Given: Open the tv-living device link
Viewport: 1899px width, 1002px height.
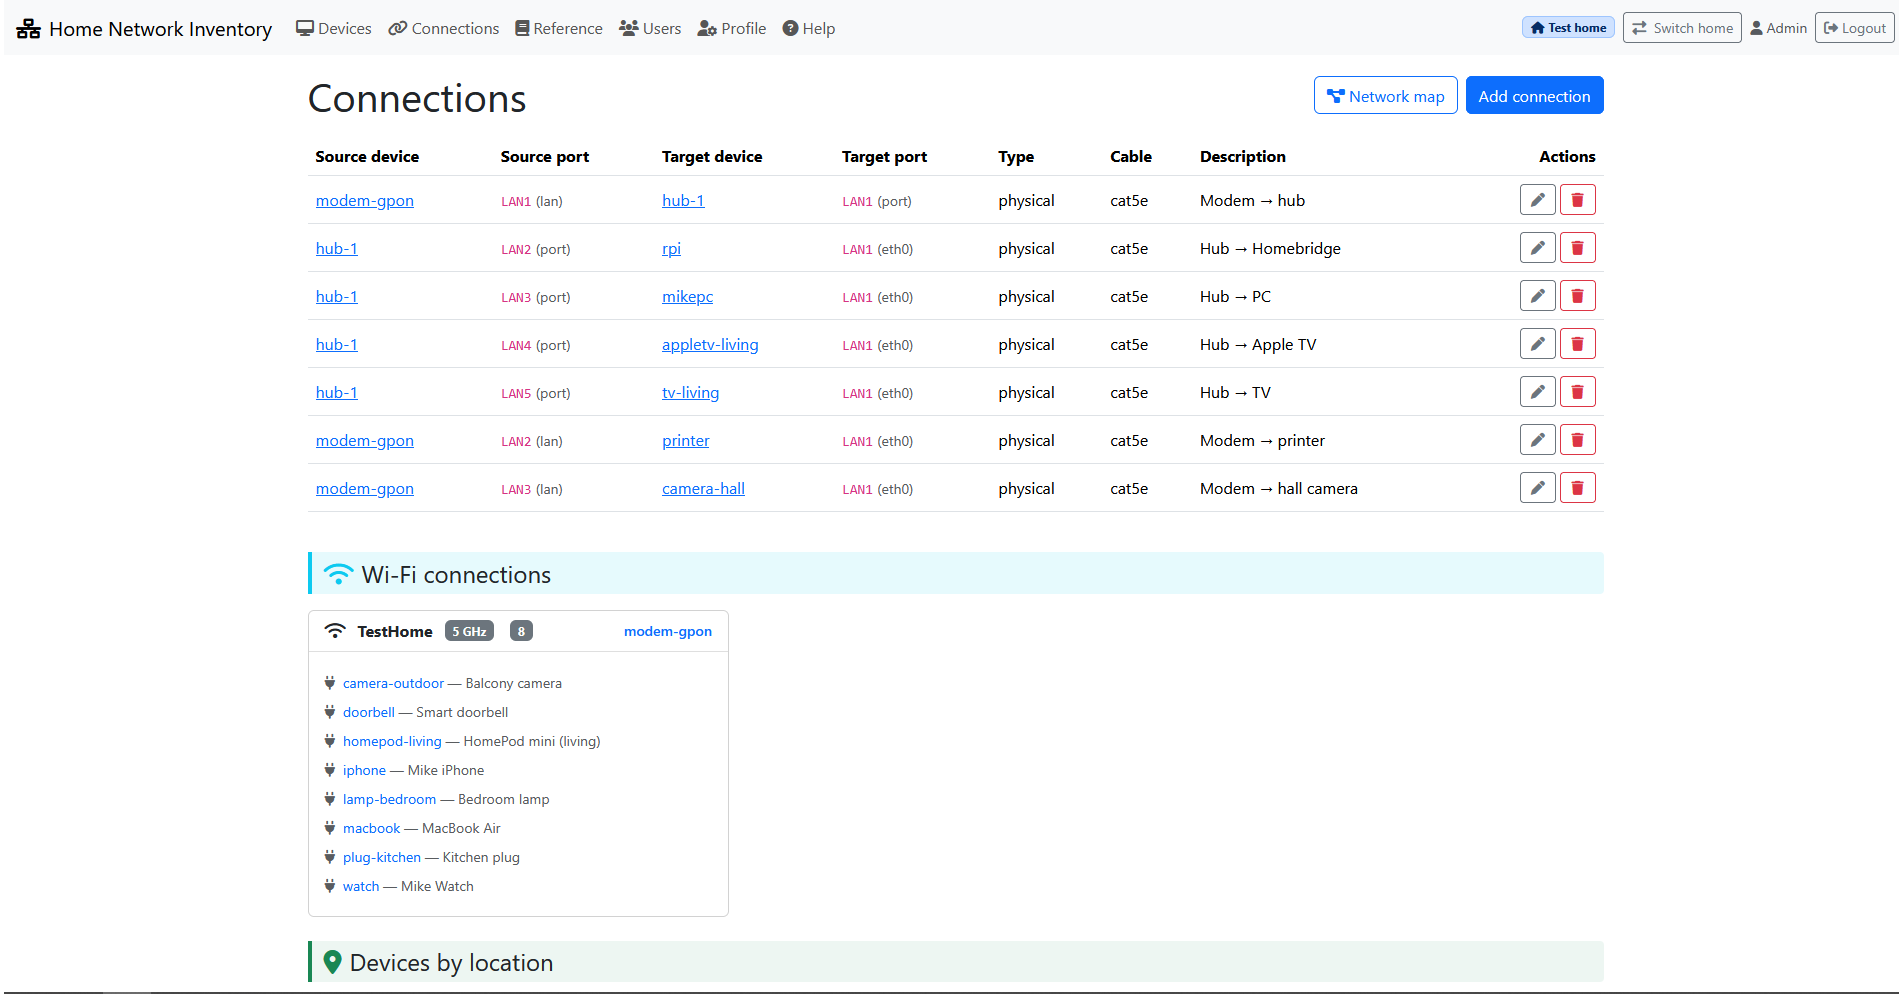Looking at the screenshot, I should point(690,392).
